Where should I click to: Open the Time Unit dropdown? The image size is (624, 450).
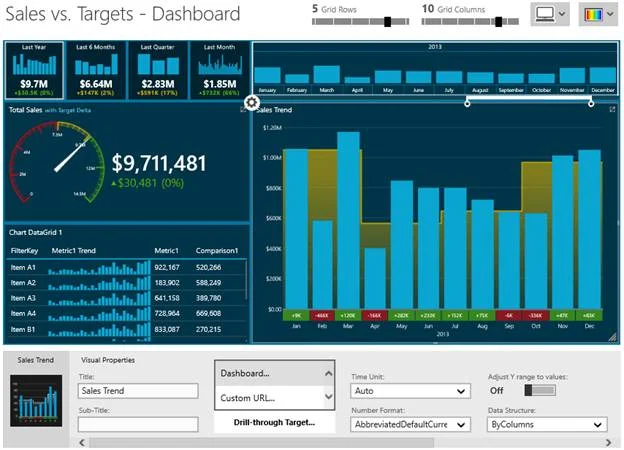(x=410, y=391)
